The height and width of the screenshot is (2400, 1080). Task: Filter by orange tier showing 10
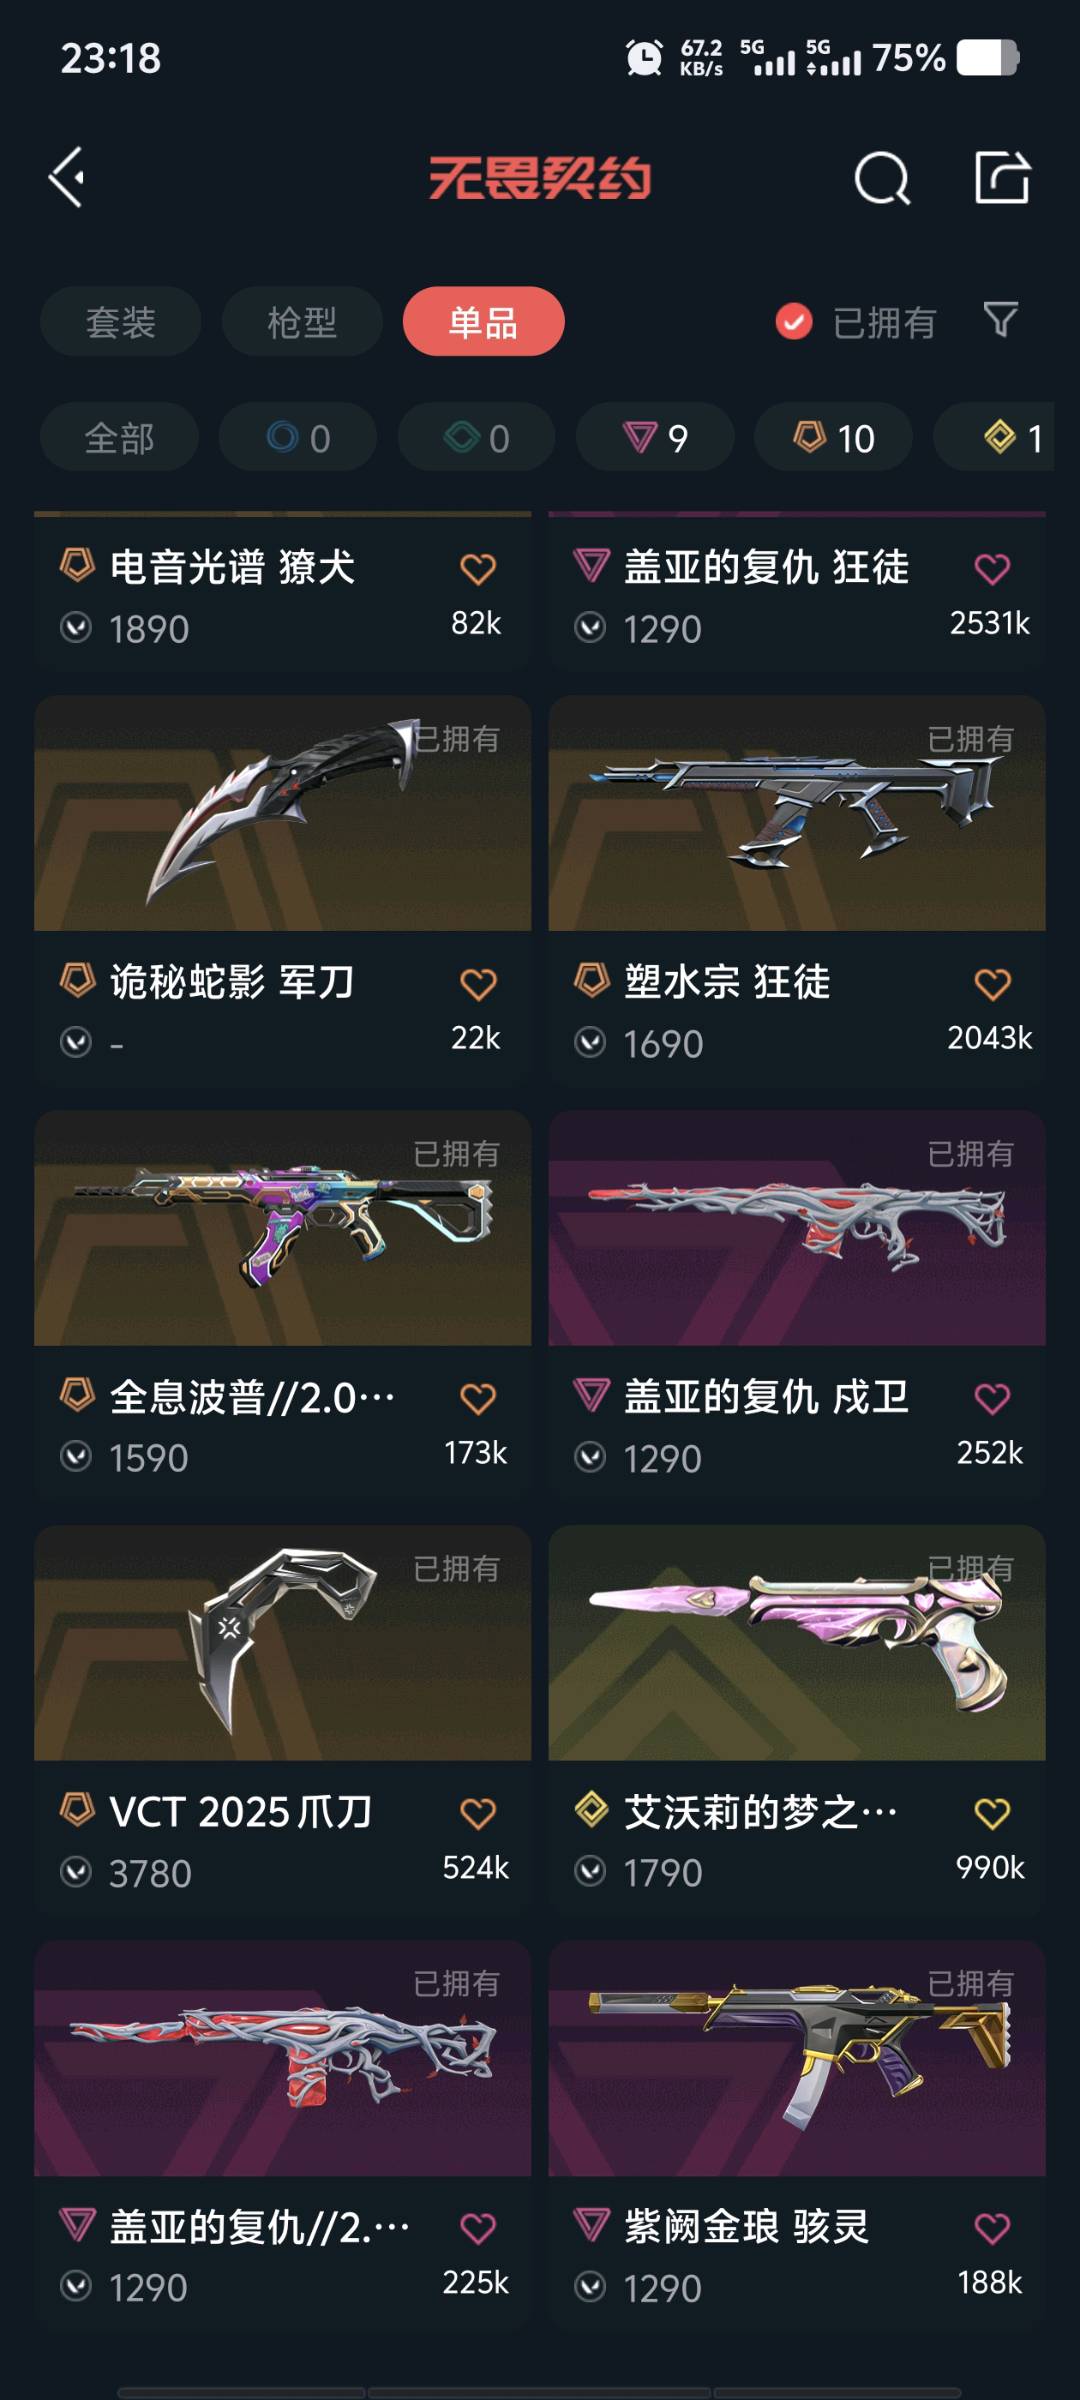[x=833, y=438]
